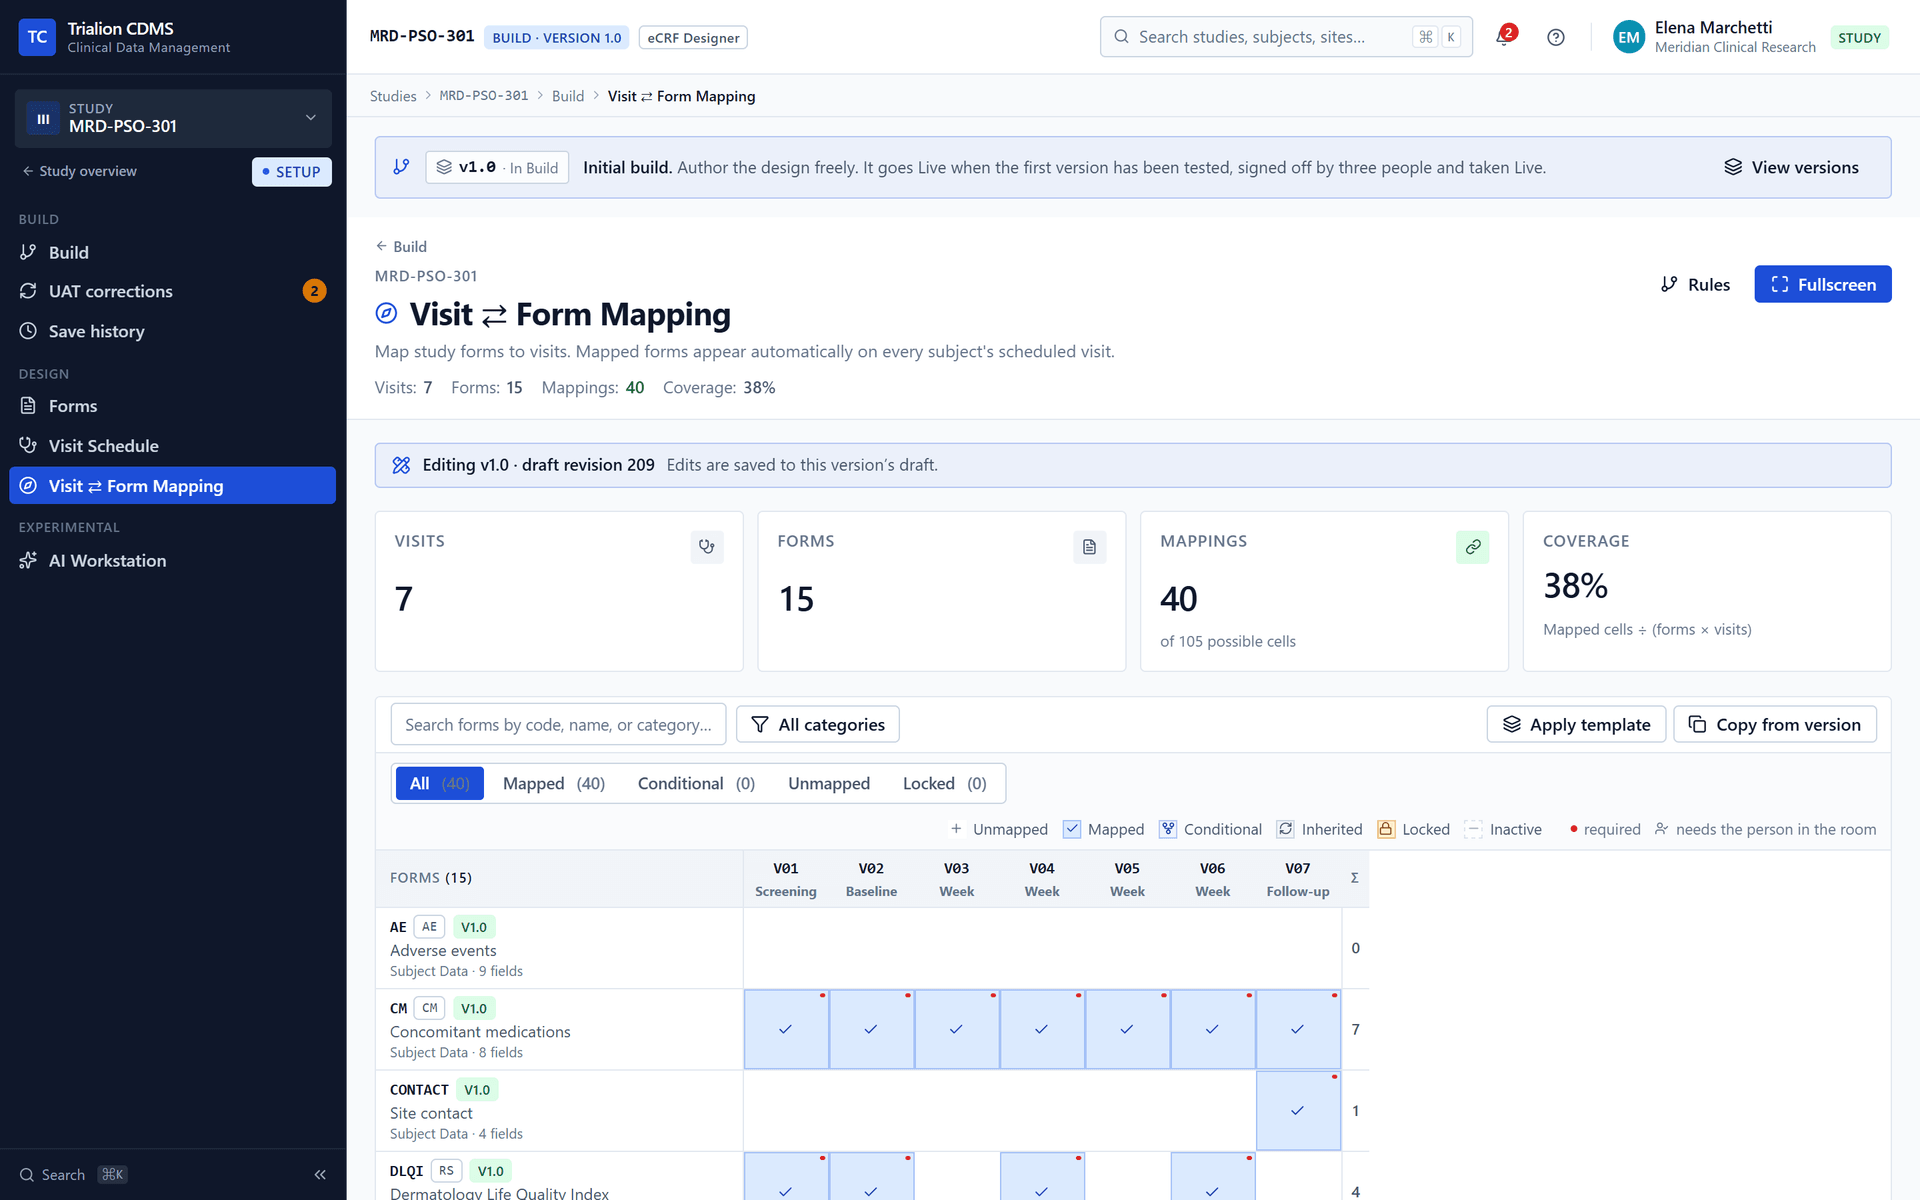The width and height of the screenshot is (1920, 1200).
Task: Click the link icon in the Mappings card
Action: click(x=1473, y=547)
